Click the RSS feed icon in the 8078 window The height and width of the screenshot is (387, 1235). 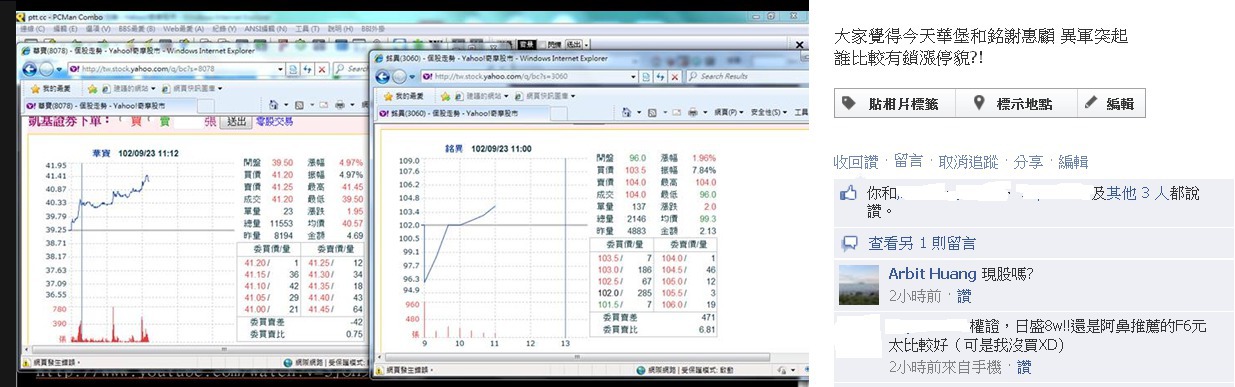coord(299,105)
